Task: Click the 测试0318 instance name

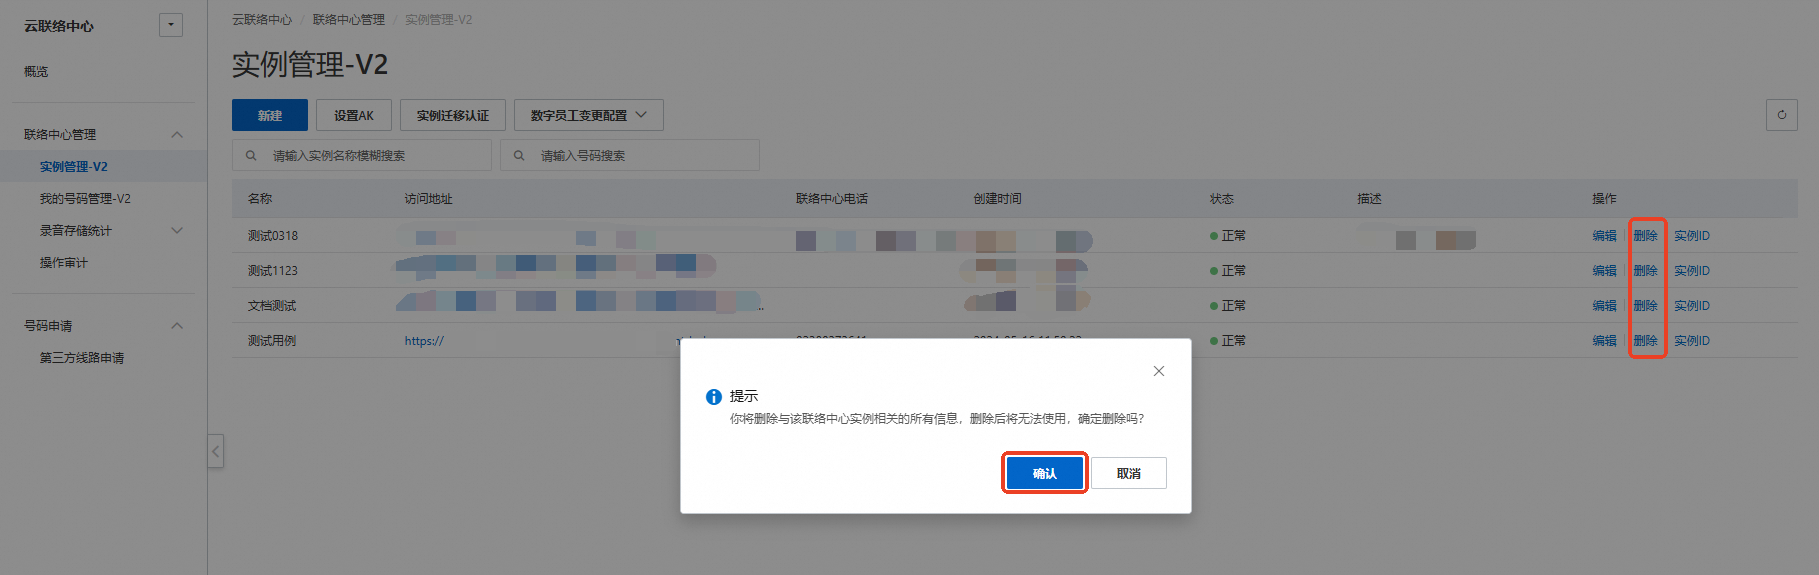Action: pyautogui.click(x=273, y=235)
